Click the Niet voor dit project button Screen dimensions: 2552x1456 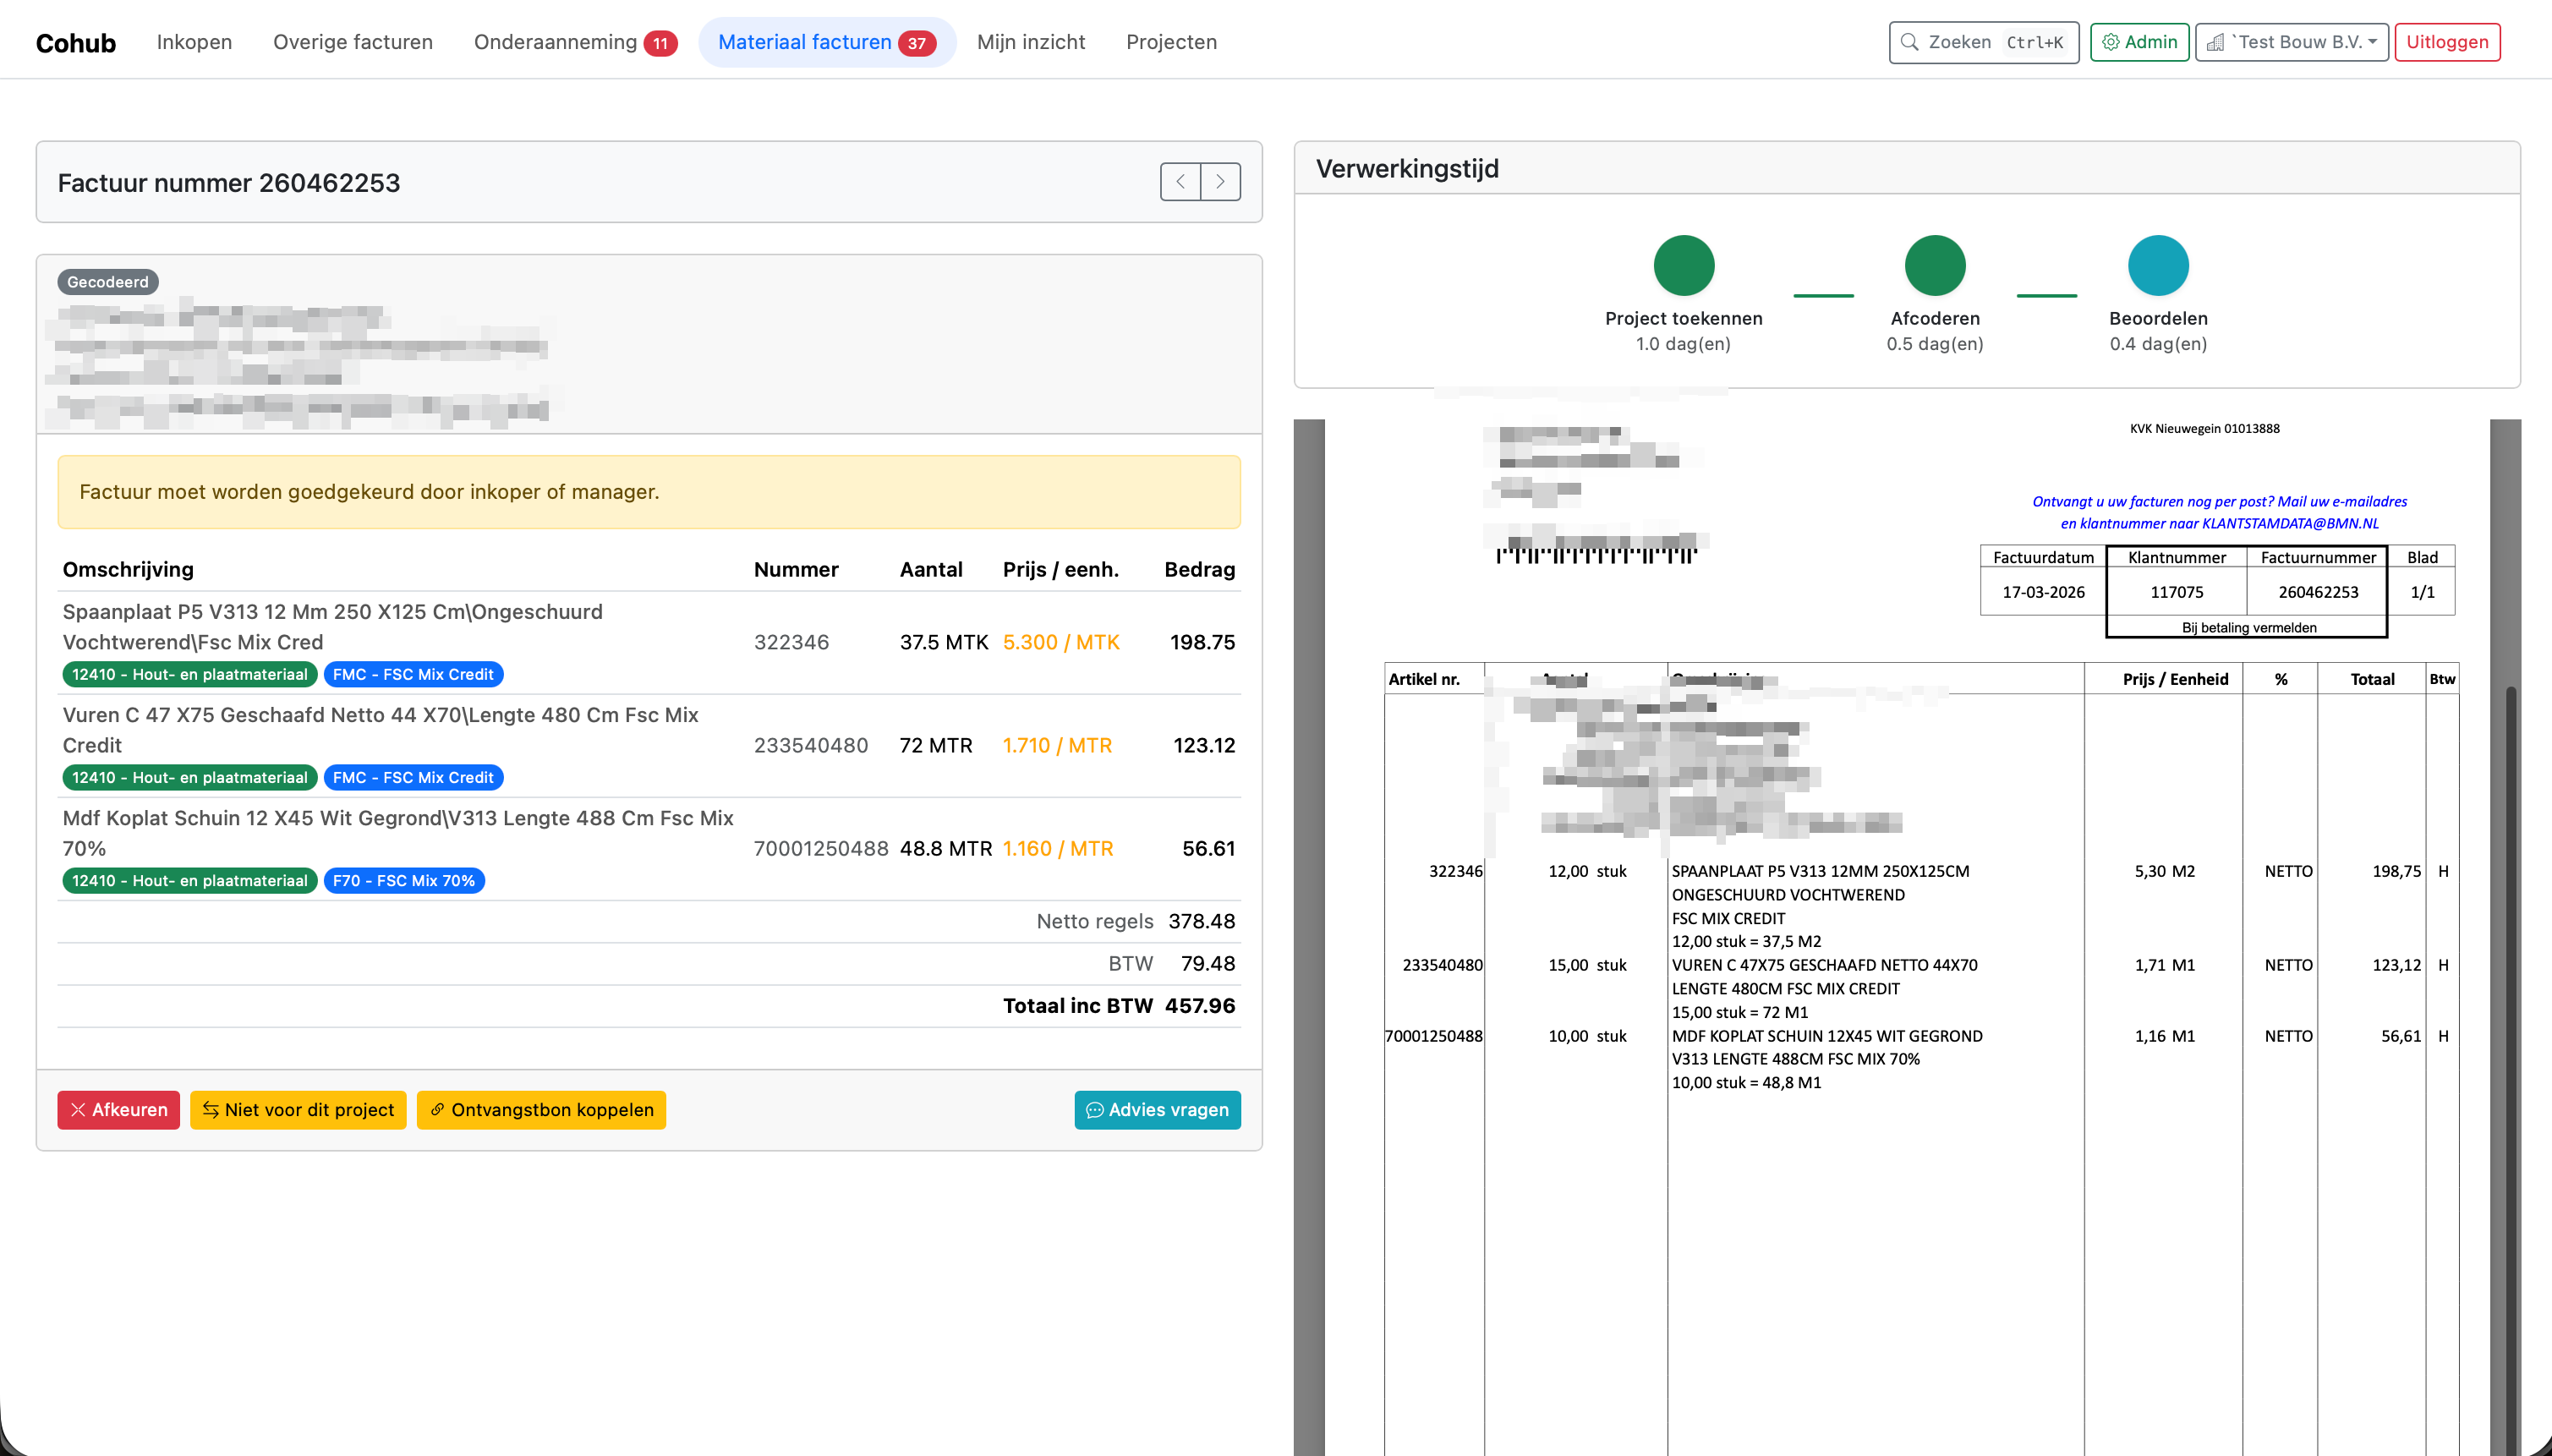pyautogui.click(x=298, y=1109)
